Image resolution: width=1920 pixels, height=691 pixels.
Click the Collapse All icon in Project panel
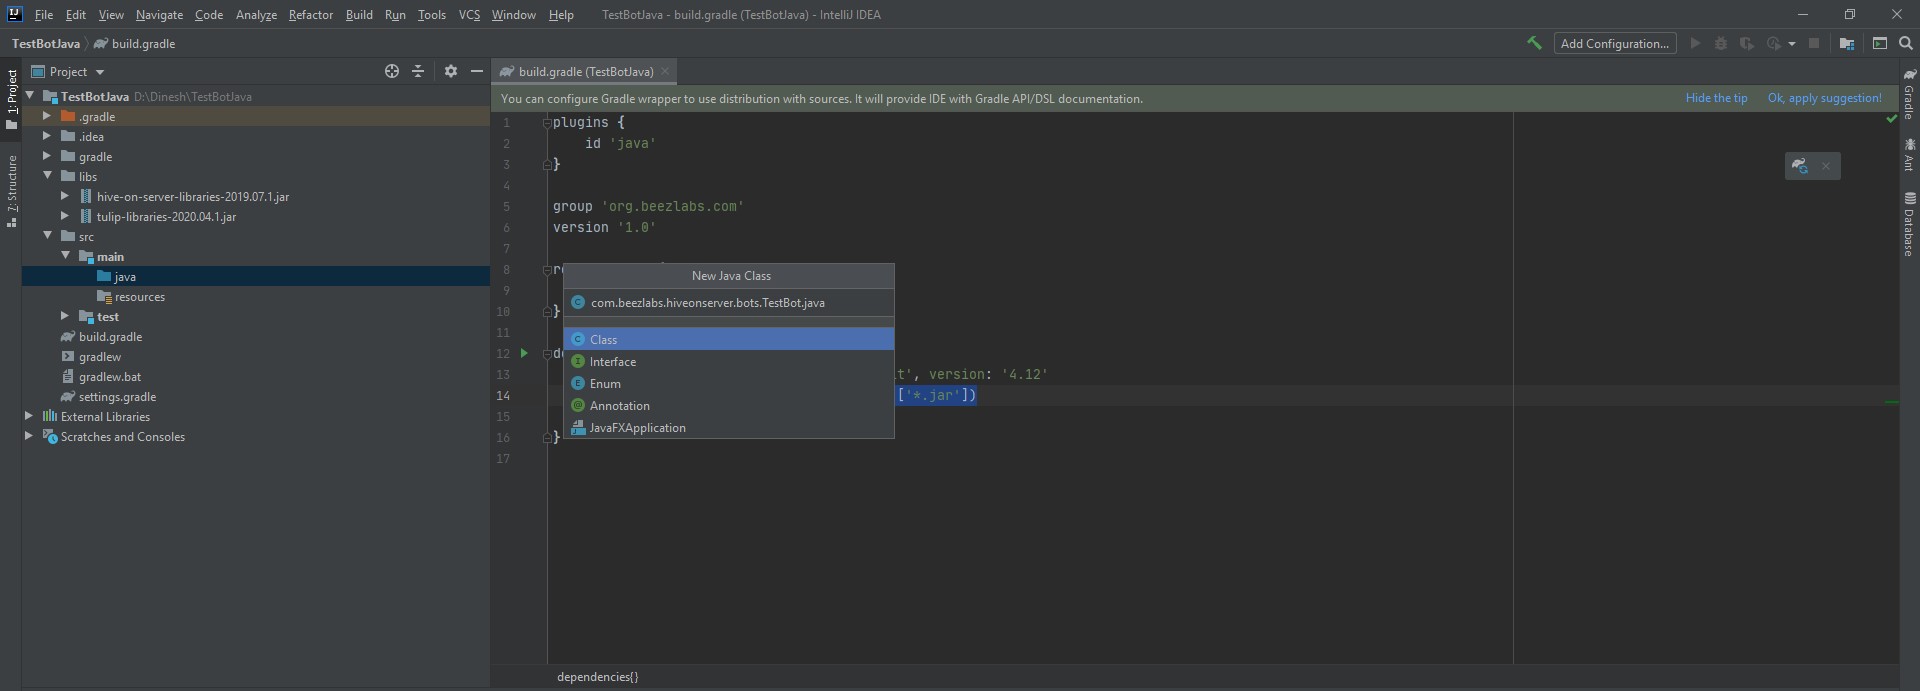point(418,71)
